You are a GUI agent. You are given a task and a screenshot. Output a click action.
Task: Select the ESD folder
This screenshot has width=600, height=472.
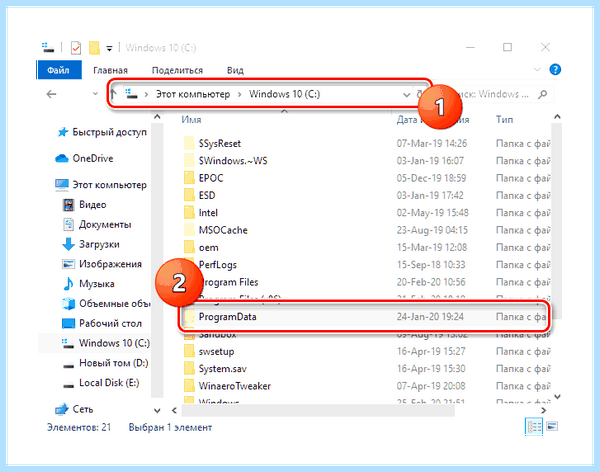click(207, 196)
